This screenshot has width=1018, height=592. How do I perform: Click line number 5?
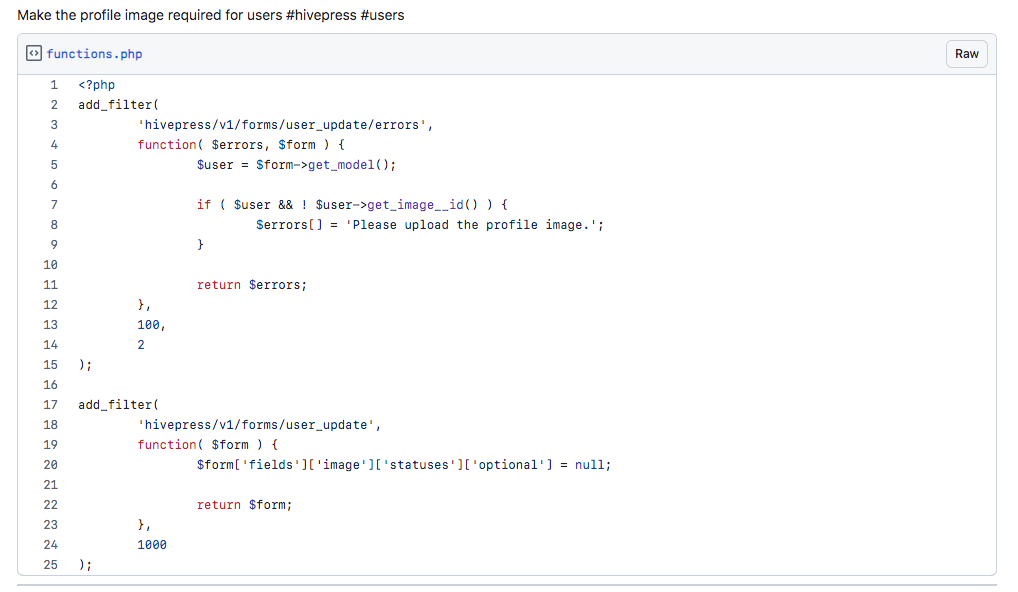coord(54,165)
